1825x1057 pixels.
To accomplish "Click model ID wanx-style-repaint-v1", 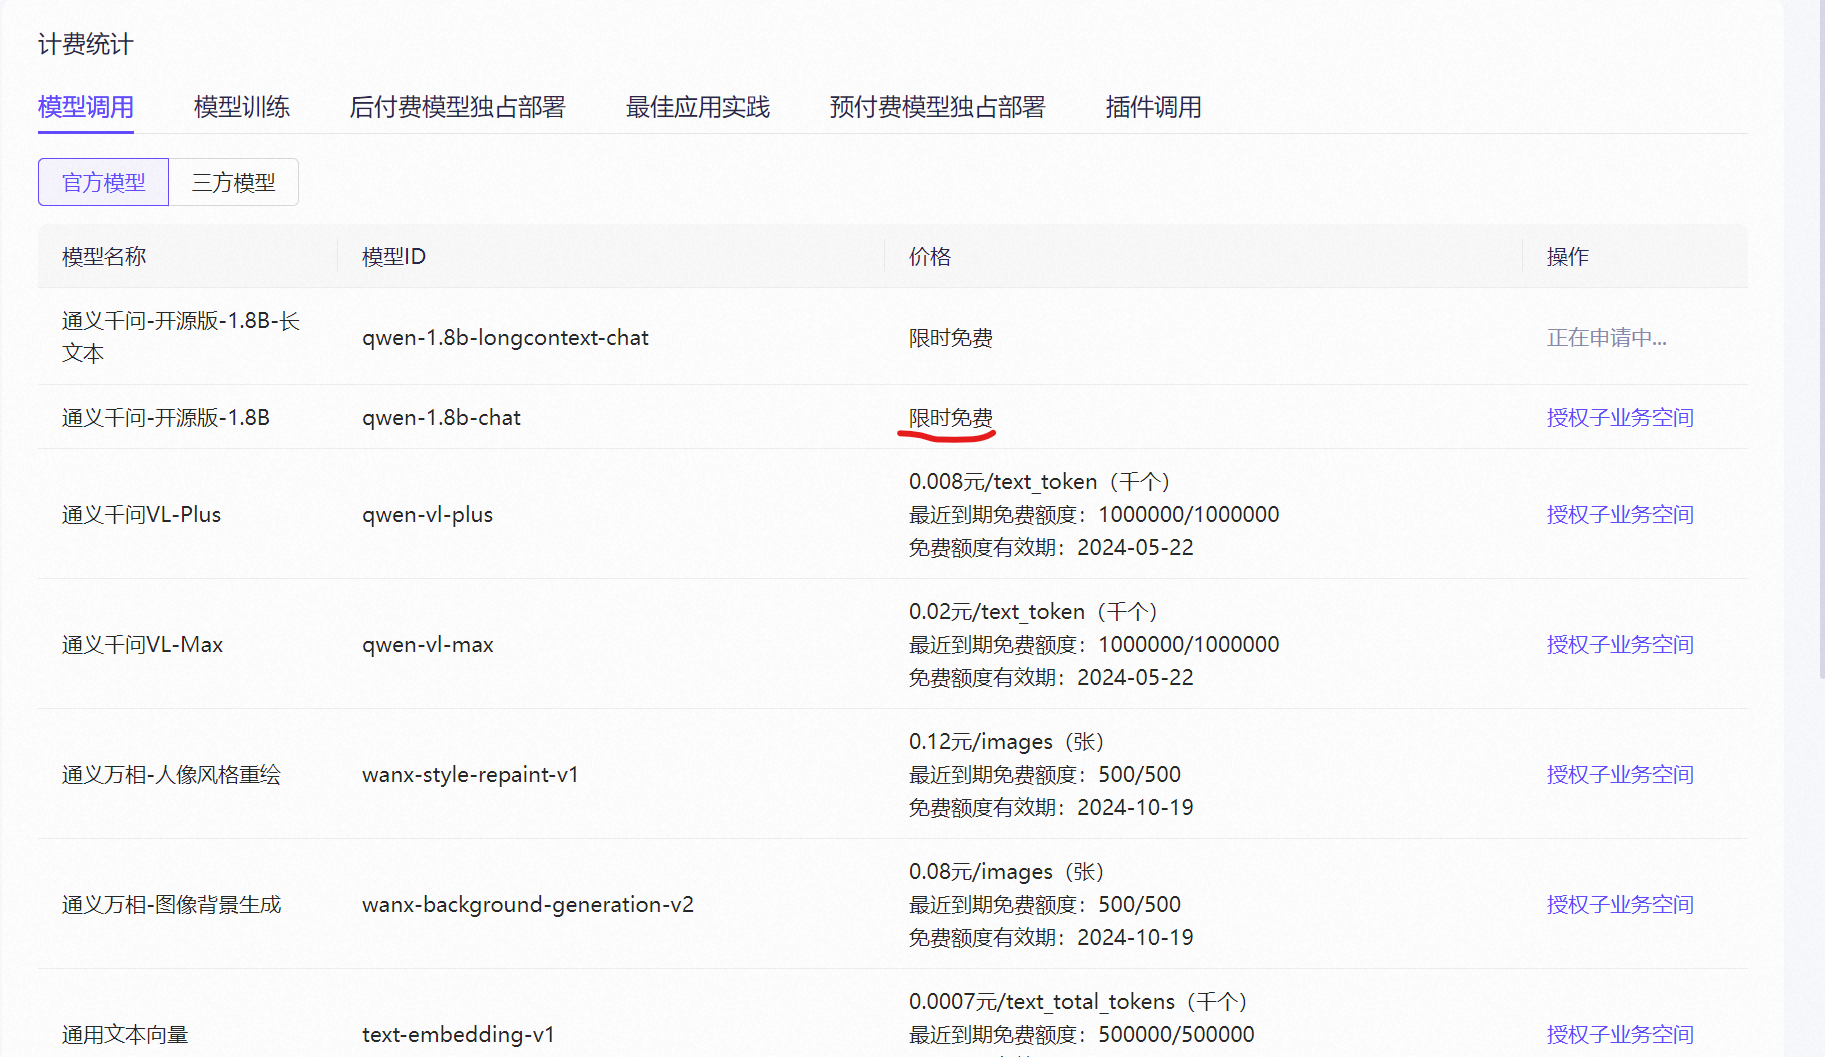I will tap(470, 774).
